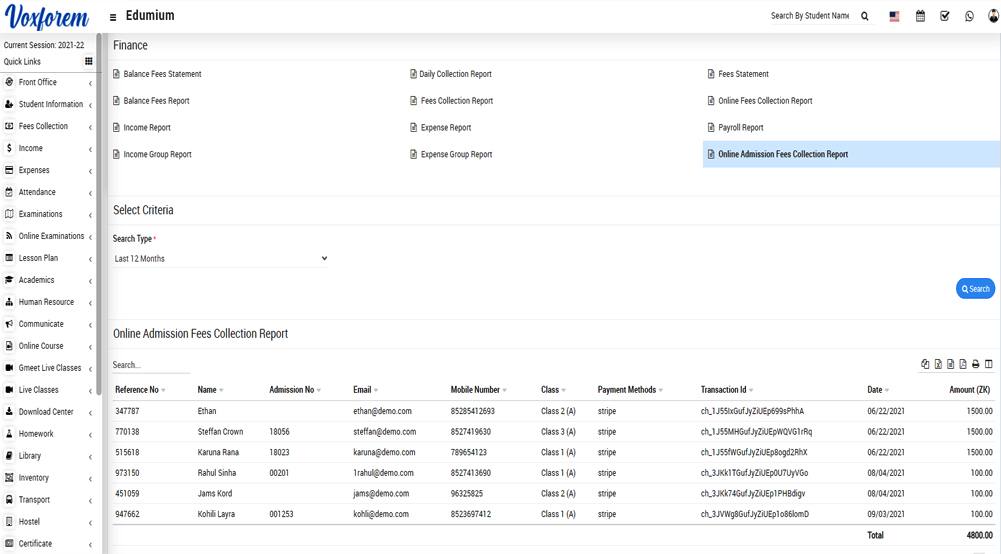
Task: Copy table data with copy icon
Action: point(925,365)
